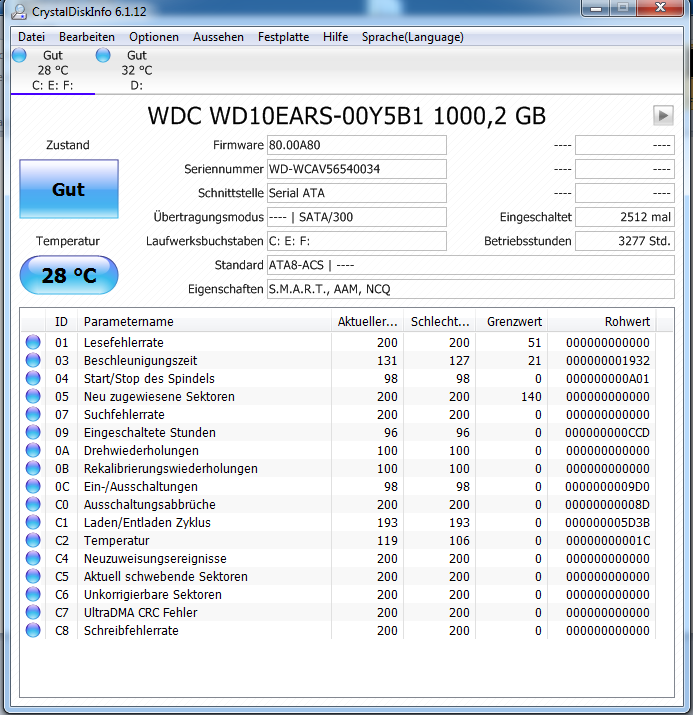Close the CrystalDiskInfo window
The width and height of the screenshot is (693, 715).
point(661,8)
